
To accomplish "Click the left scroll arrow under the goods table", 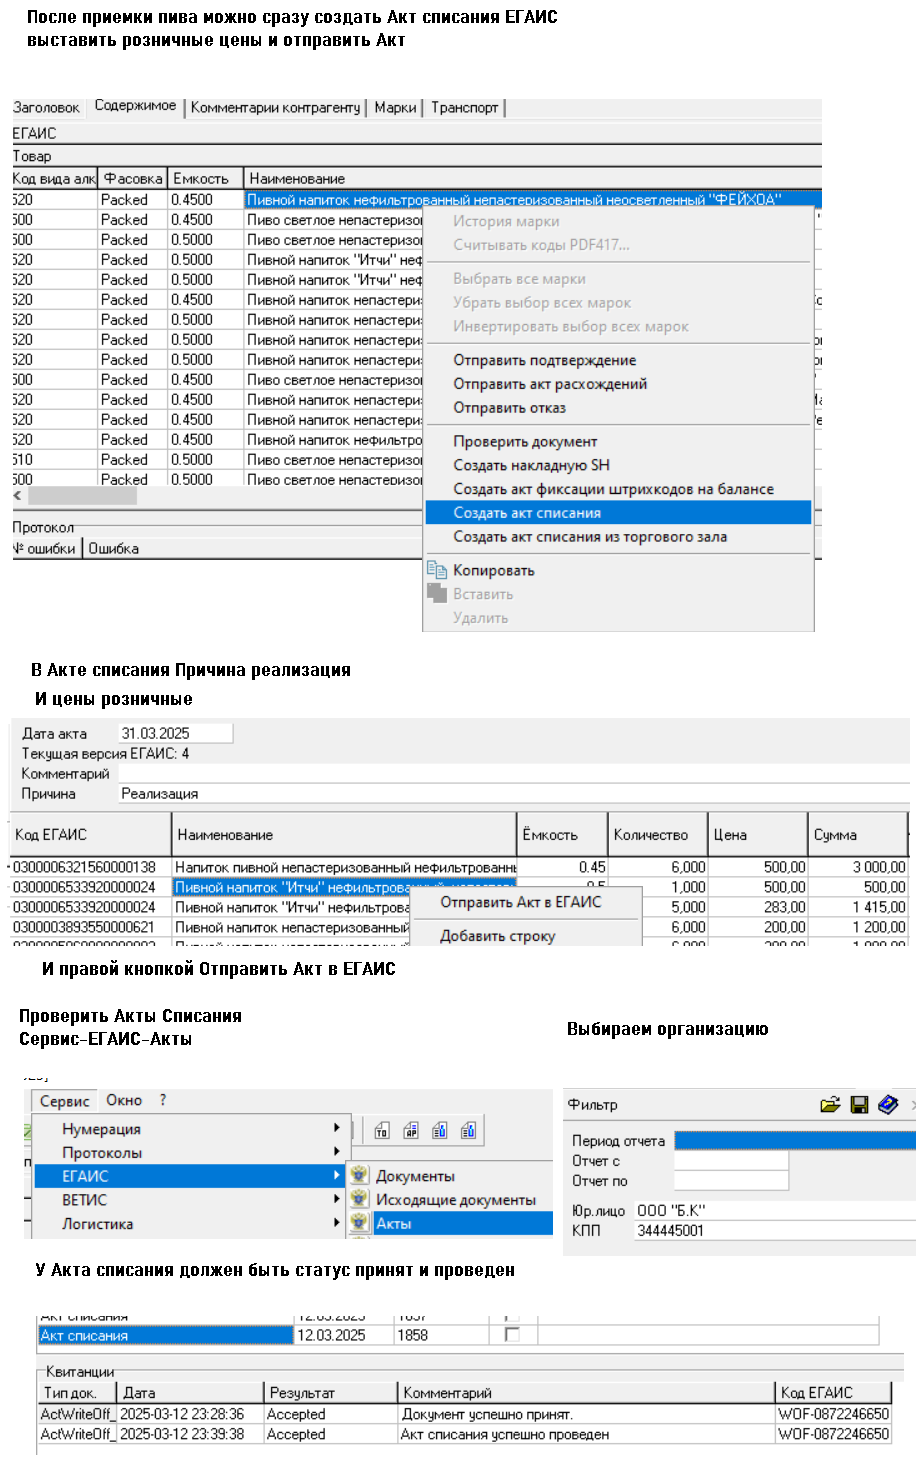I will click(x=19, y=495).
